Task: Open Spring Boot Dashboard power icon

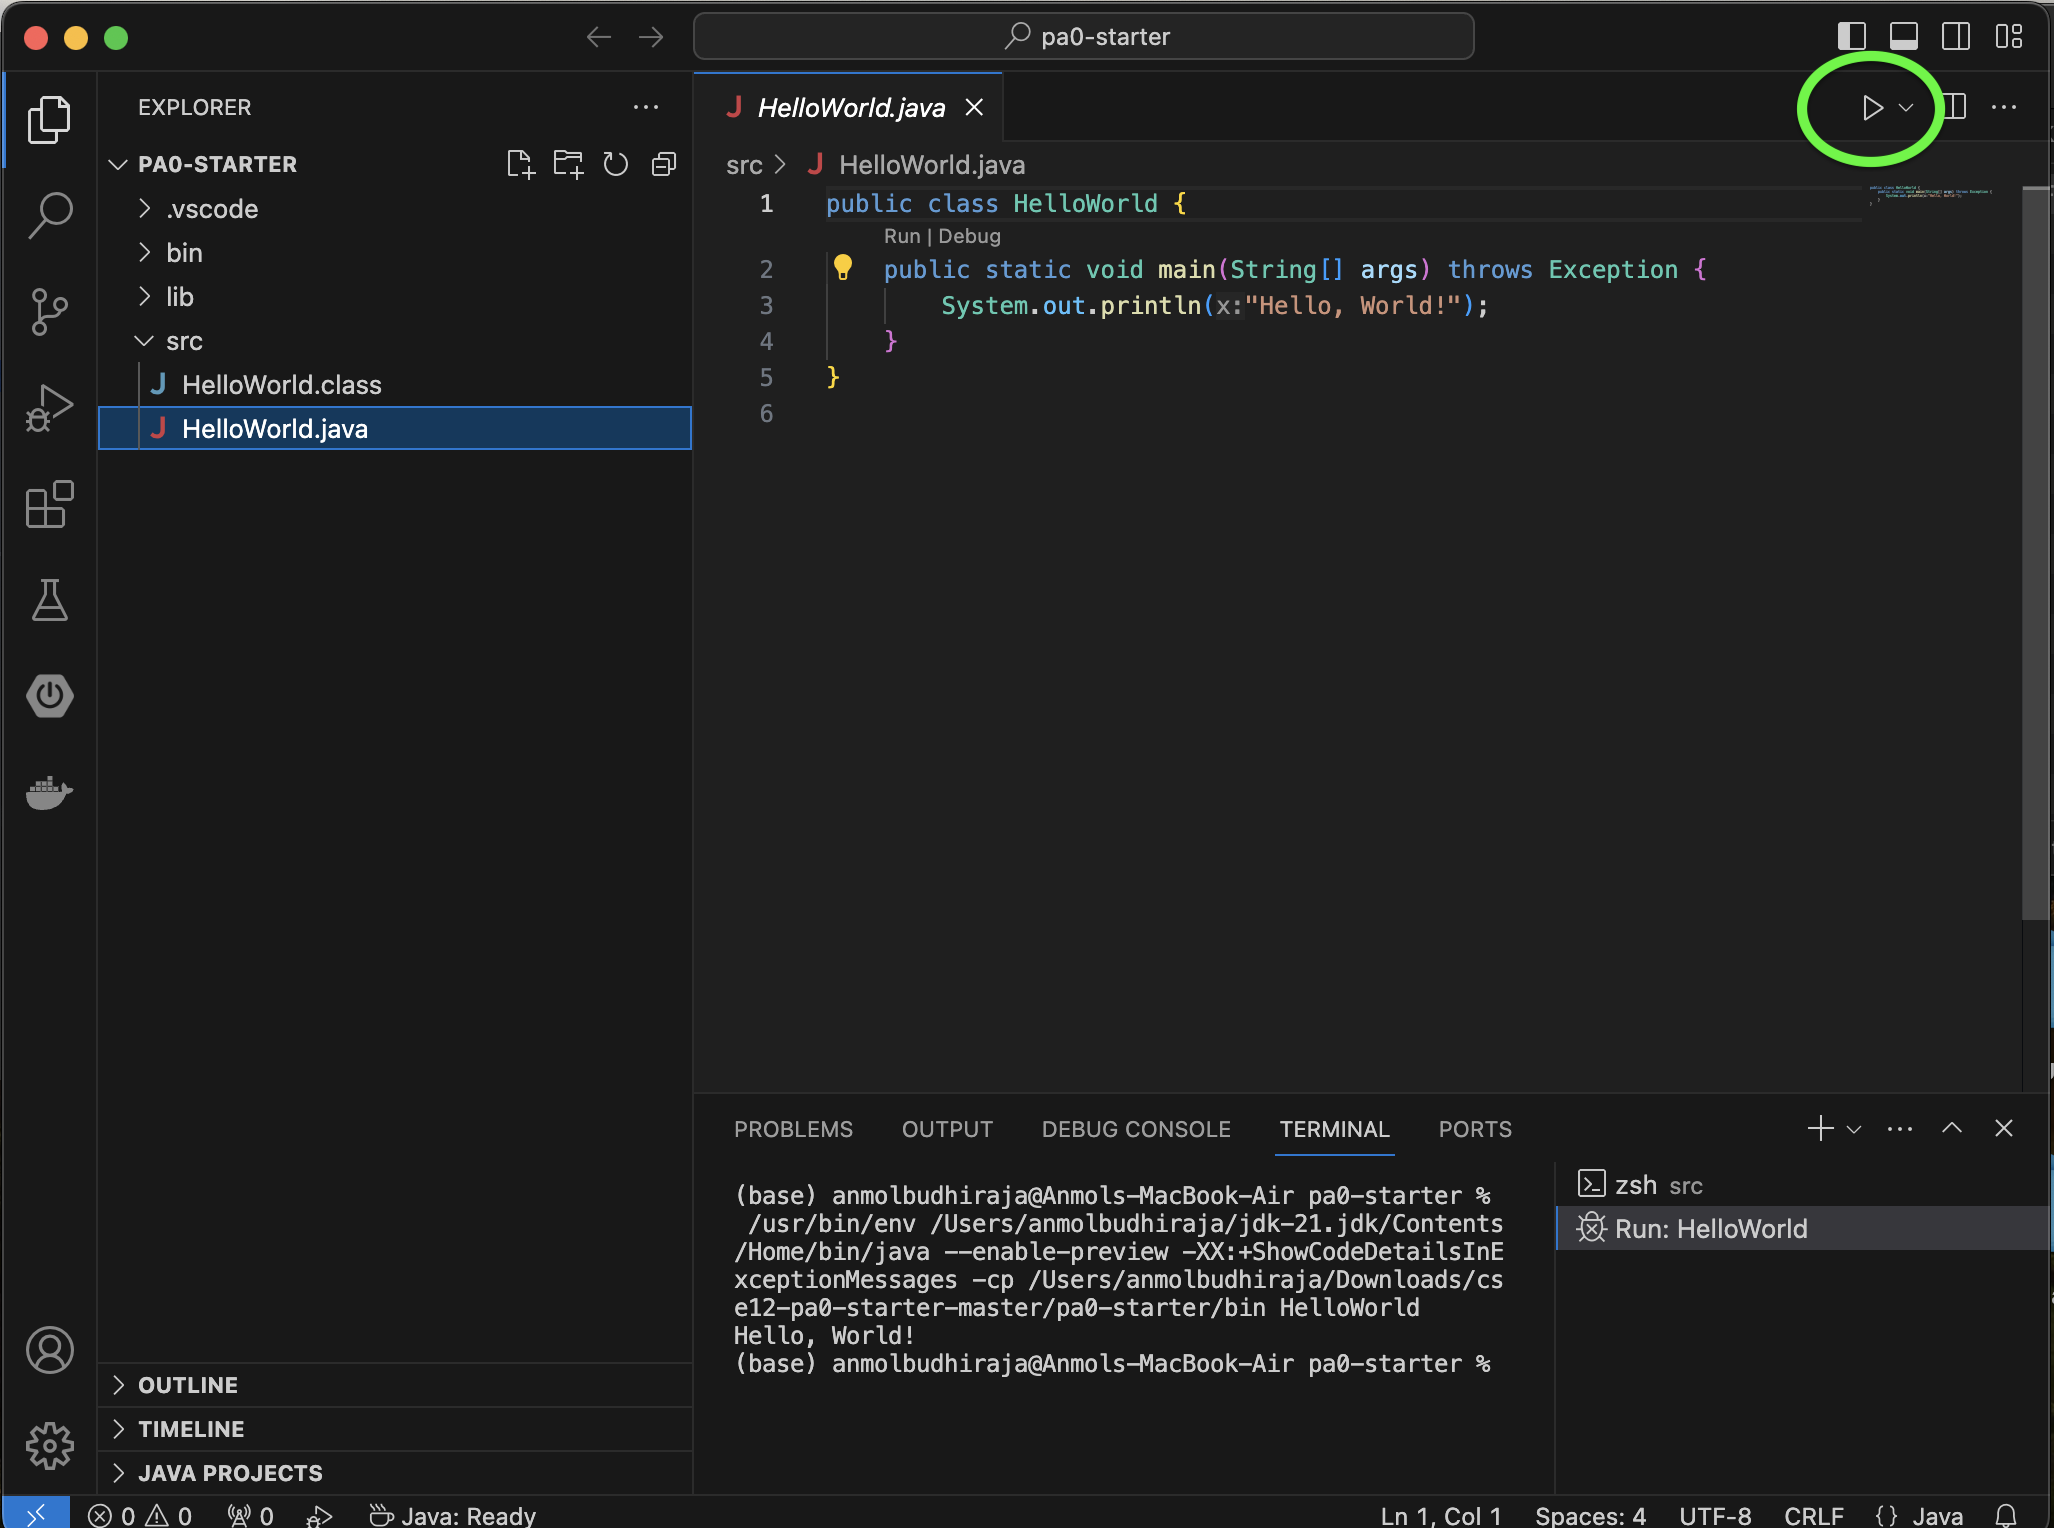Action: coord(49,695)
